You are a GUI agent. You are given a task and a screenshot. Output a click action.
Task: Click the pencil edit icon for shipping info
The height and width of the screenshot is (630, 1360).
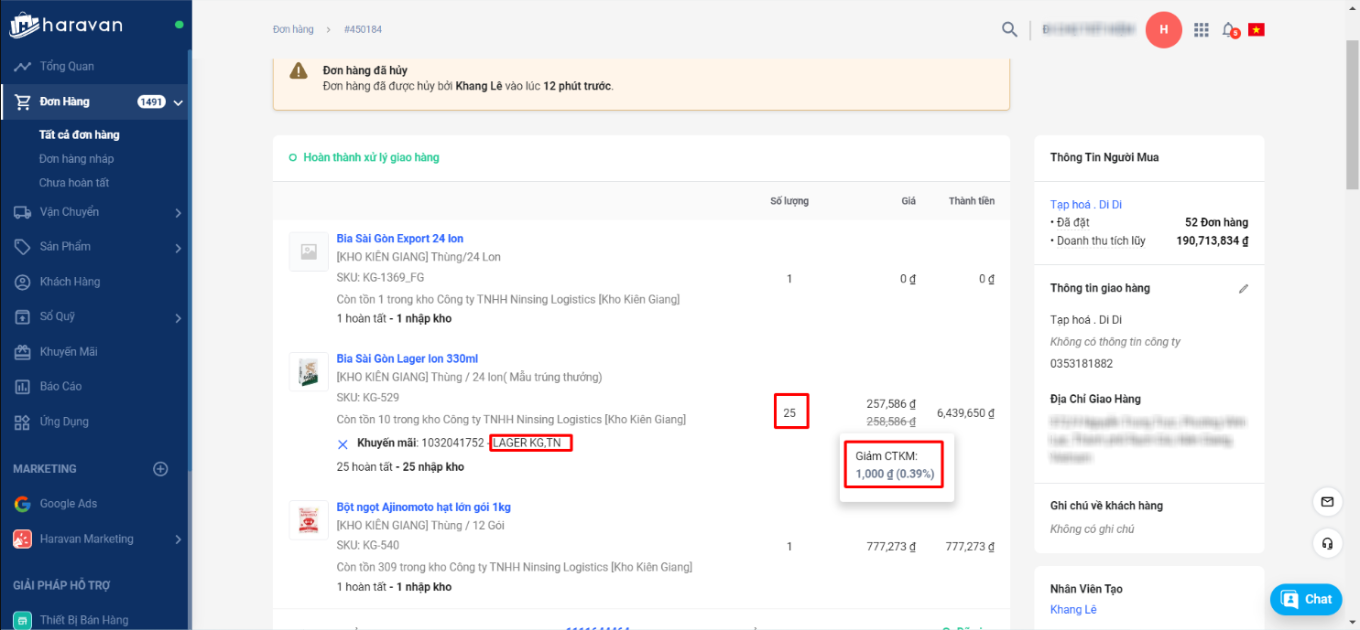pyautogui.click(x=1243, y=289)
